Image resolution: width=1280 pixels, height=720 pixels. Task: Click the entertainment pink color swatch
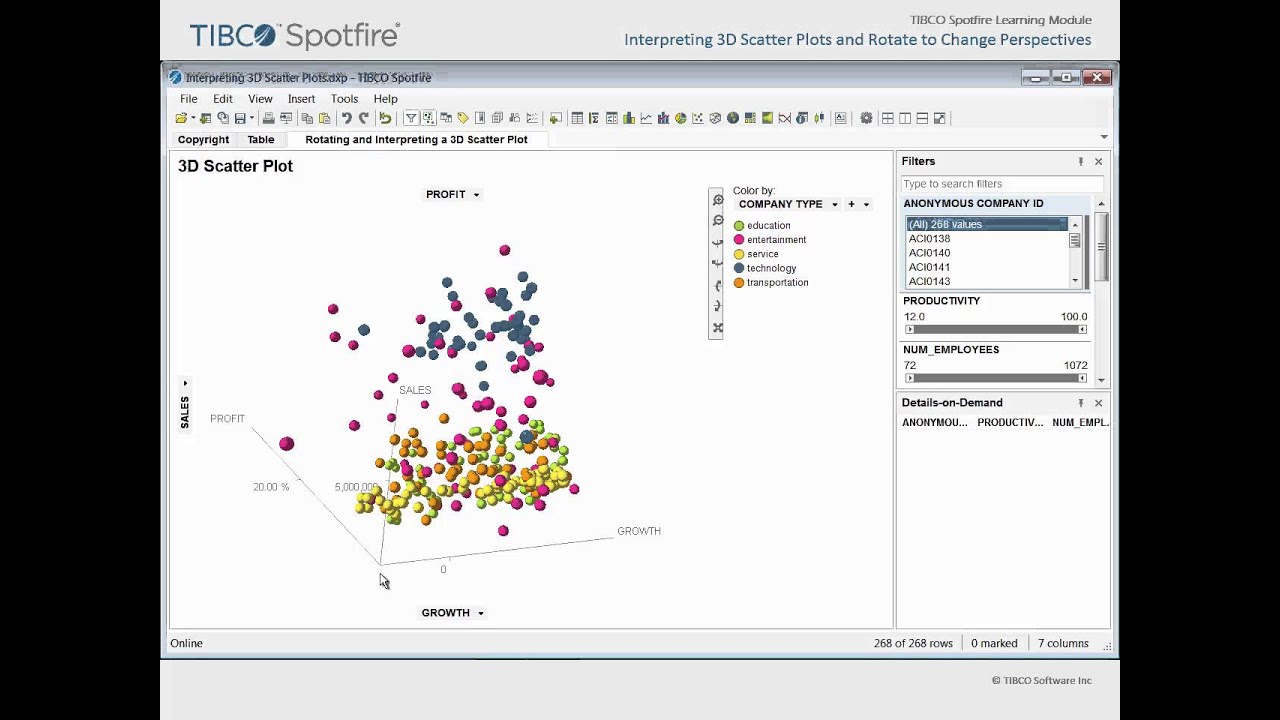click(x=739, y=240)
